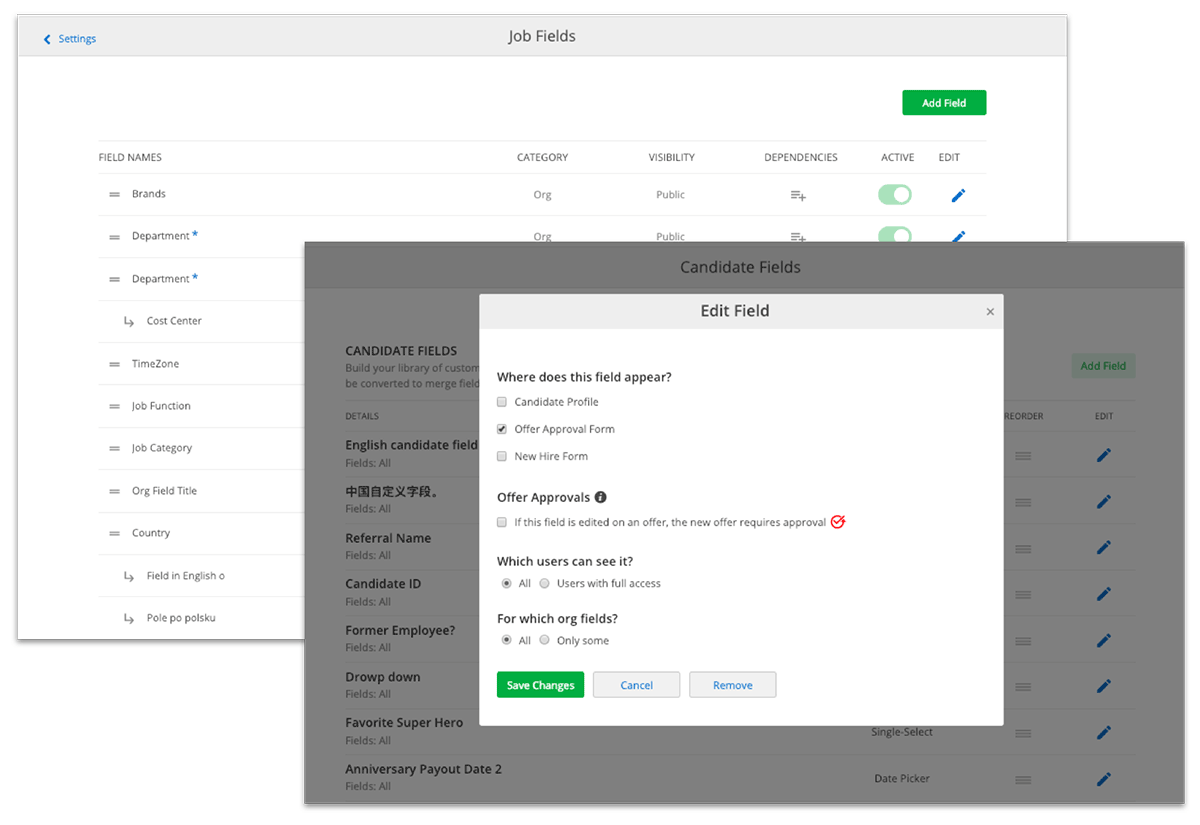Grab the drag handle of the Country row

click(115, 533)
